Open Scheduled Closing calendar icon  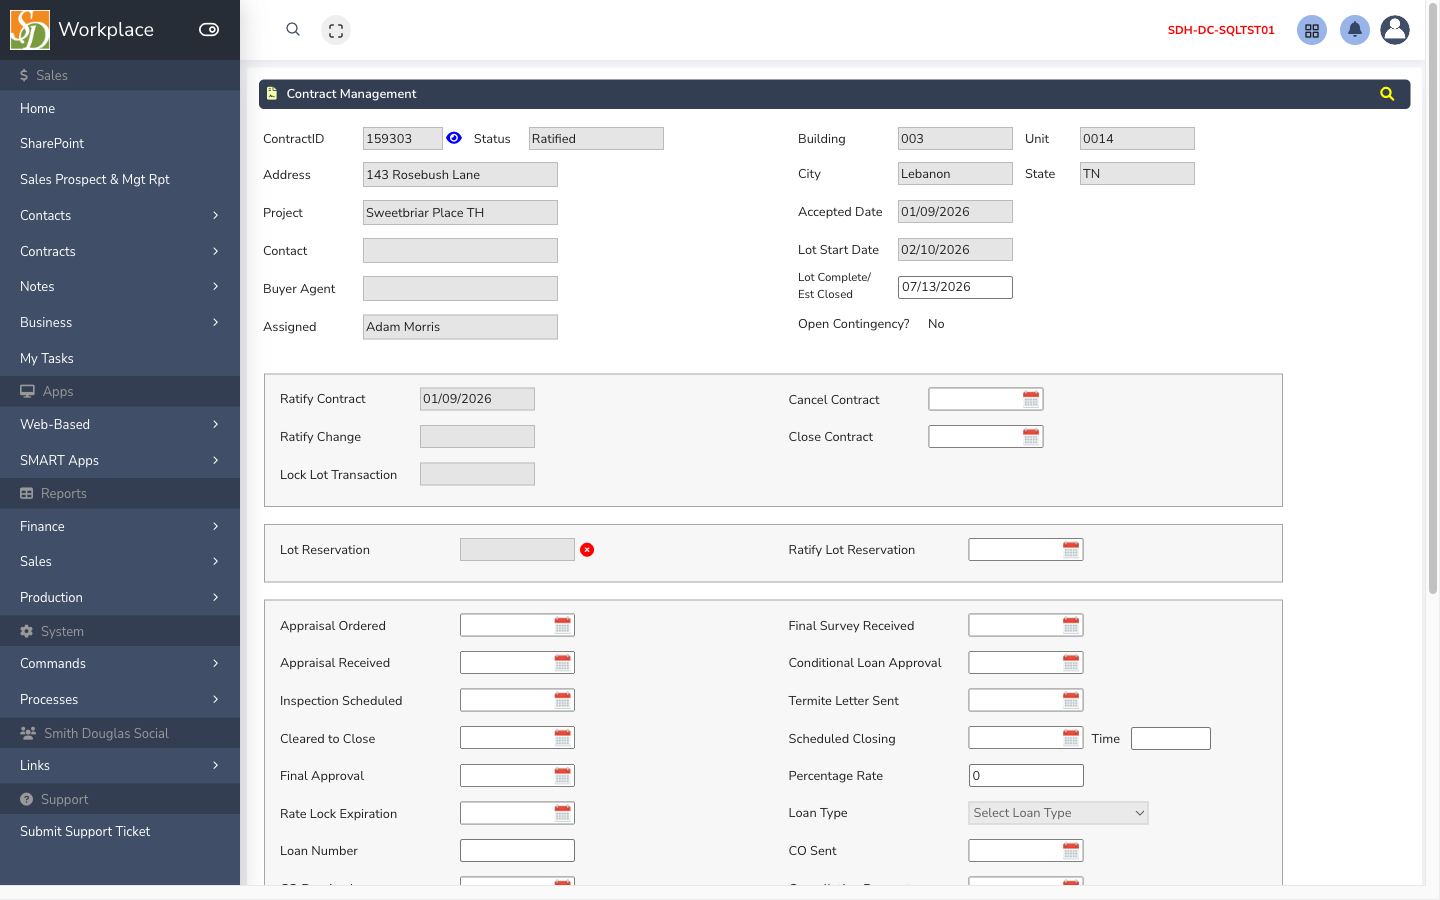point(1071,738)
